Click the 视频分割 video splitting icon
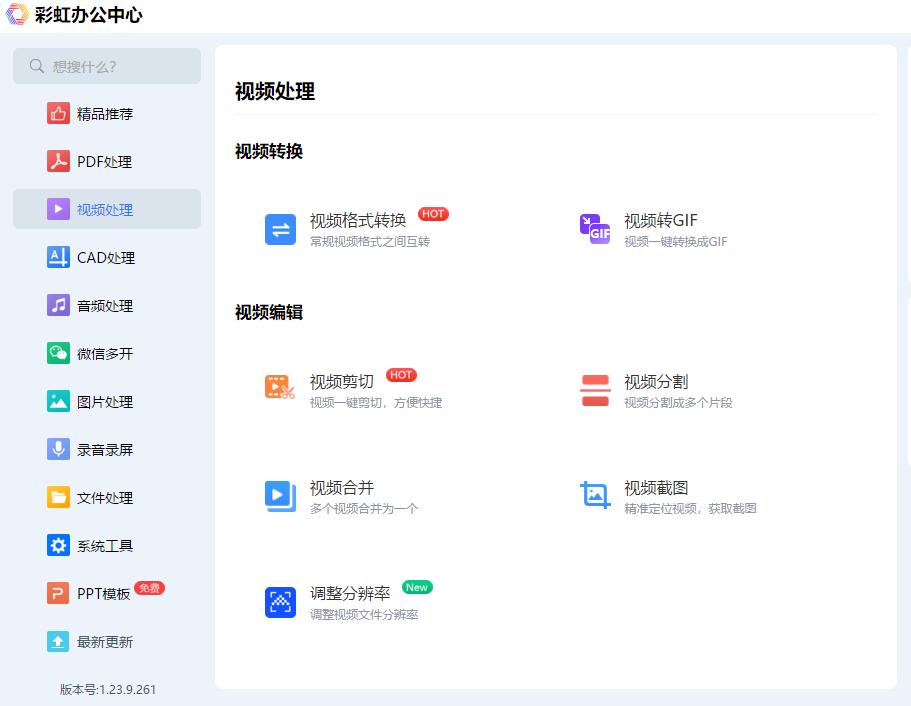Screen dimensions: 911x706 pos(594,390)
